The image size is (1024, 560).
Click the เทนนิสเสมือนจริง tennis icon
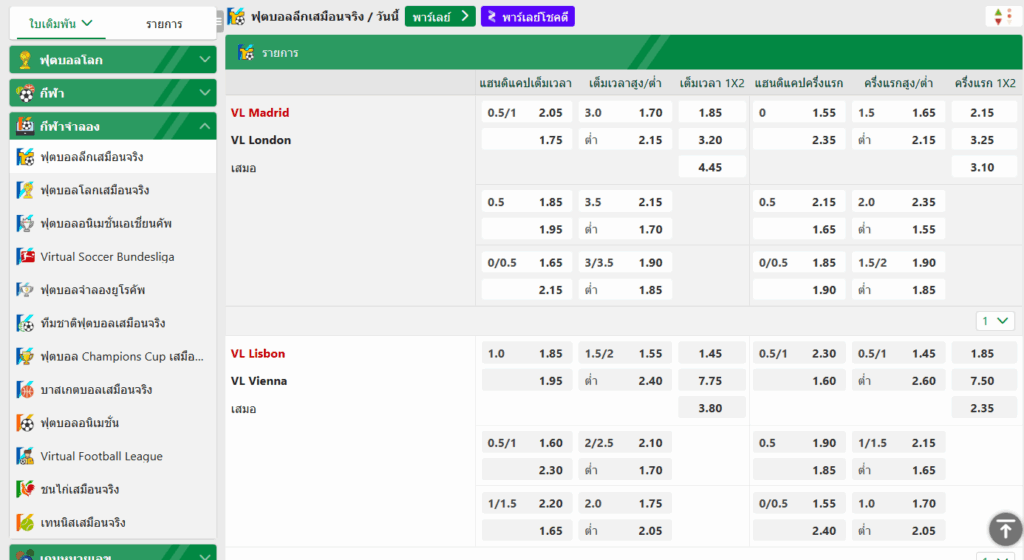25,523
